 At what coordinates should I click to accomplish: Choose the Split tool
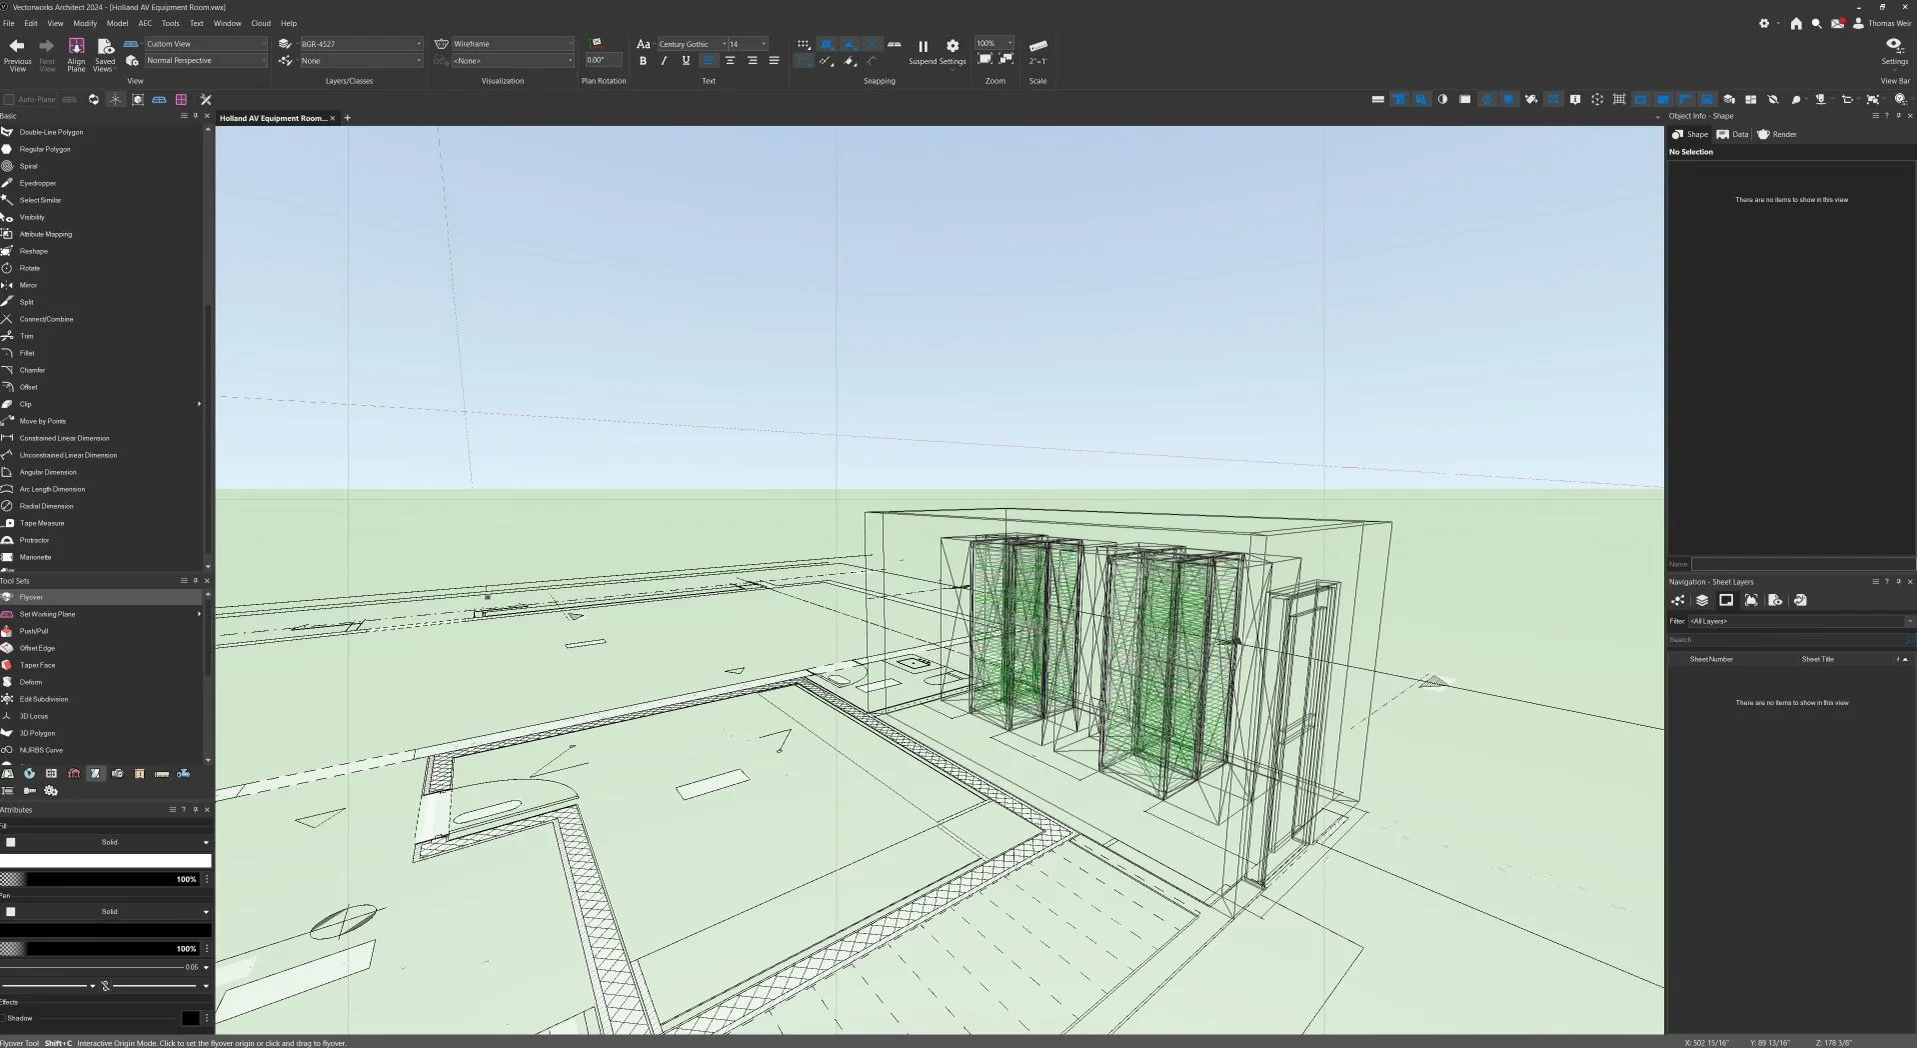[x=100, y=302]
